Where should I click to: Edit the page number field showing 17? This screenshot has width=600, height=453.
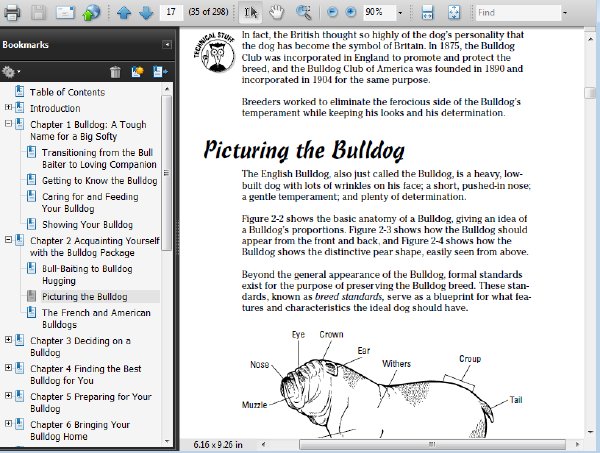pos(171,12)
